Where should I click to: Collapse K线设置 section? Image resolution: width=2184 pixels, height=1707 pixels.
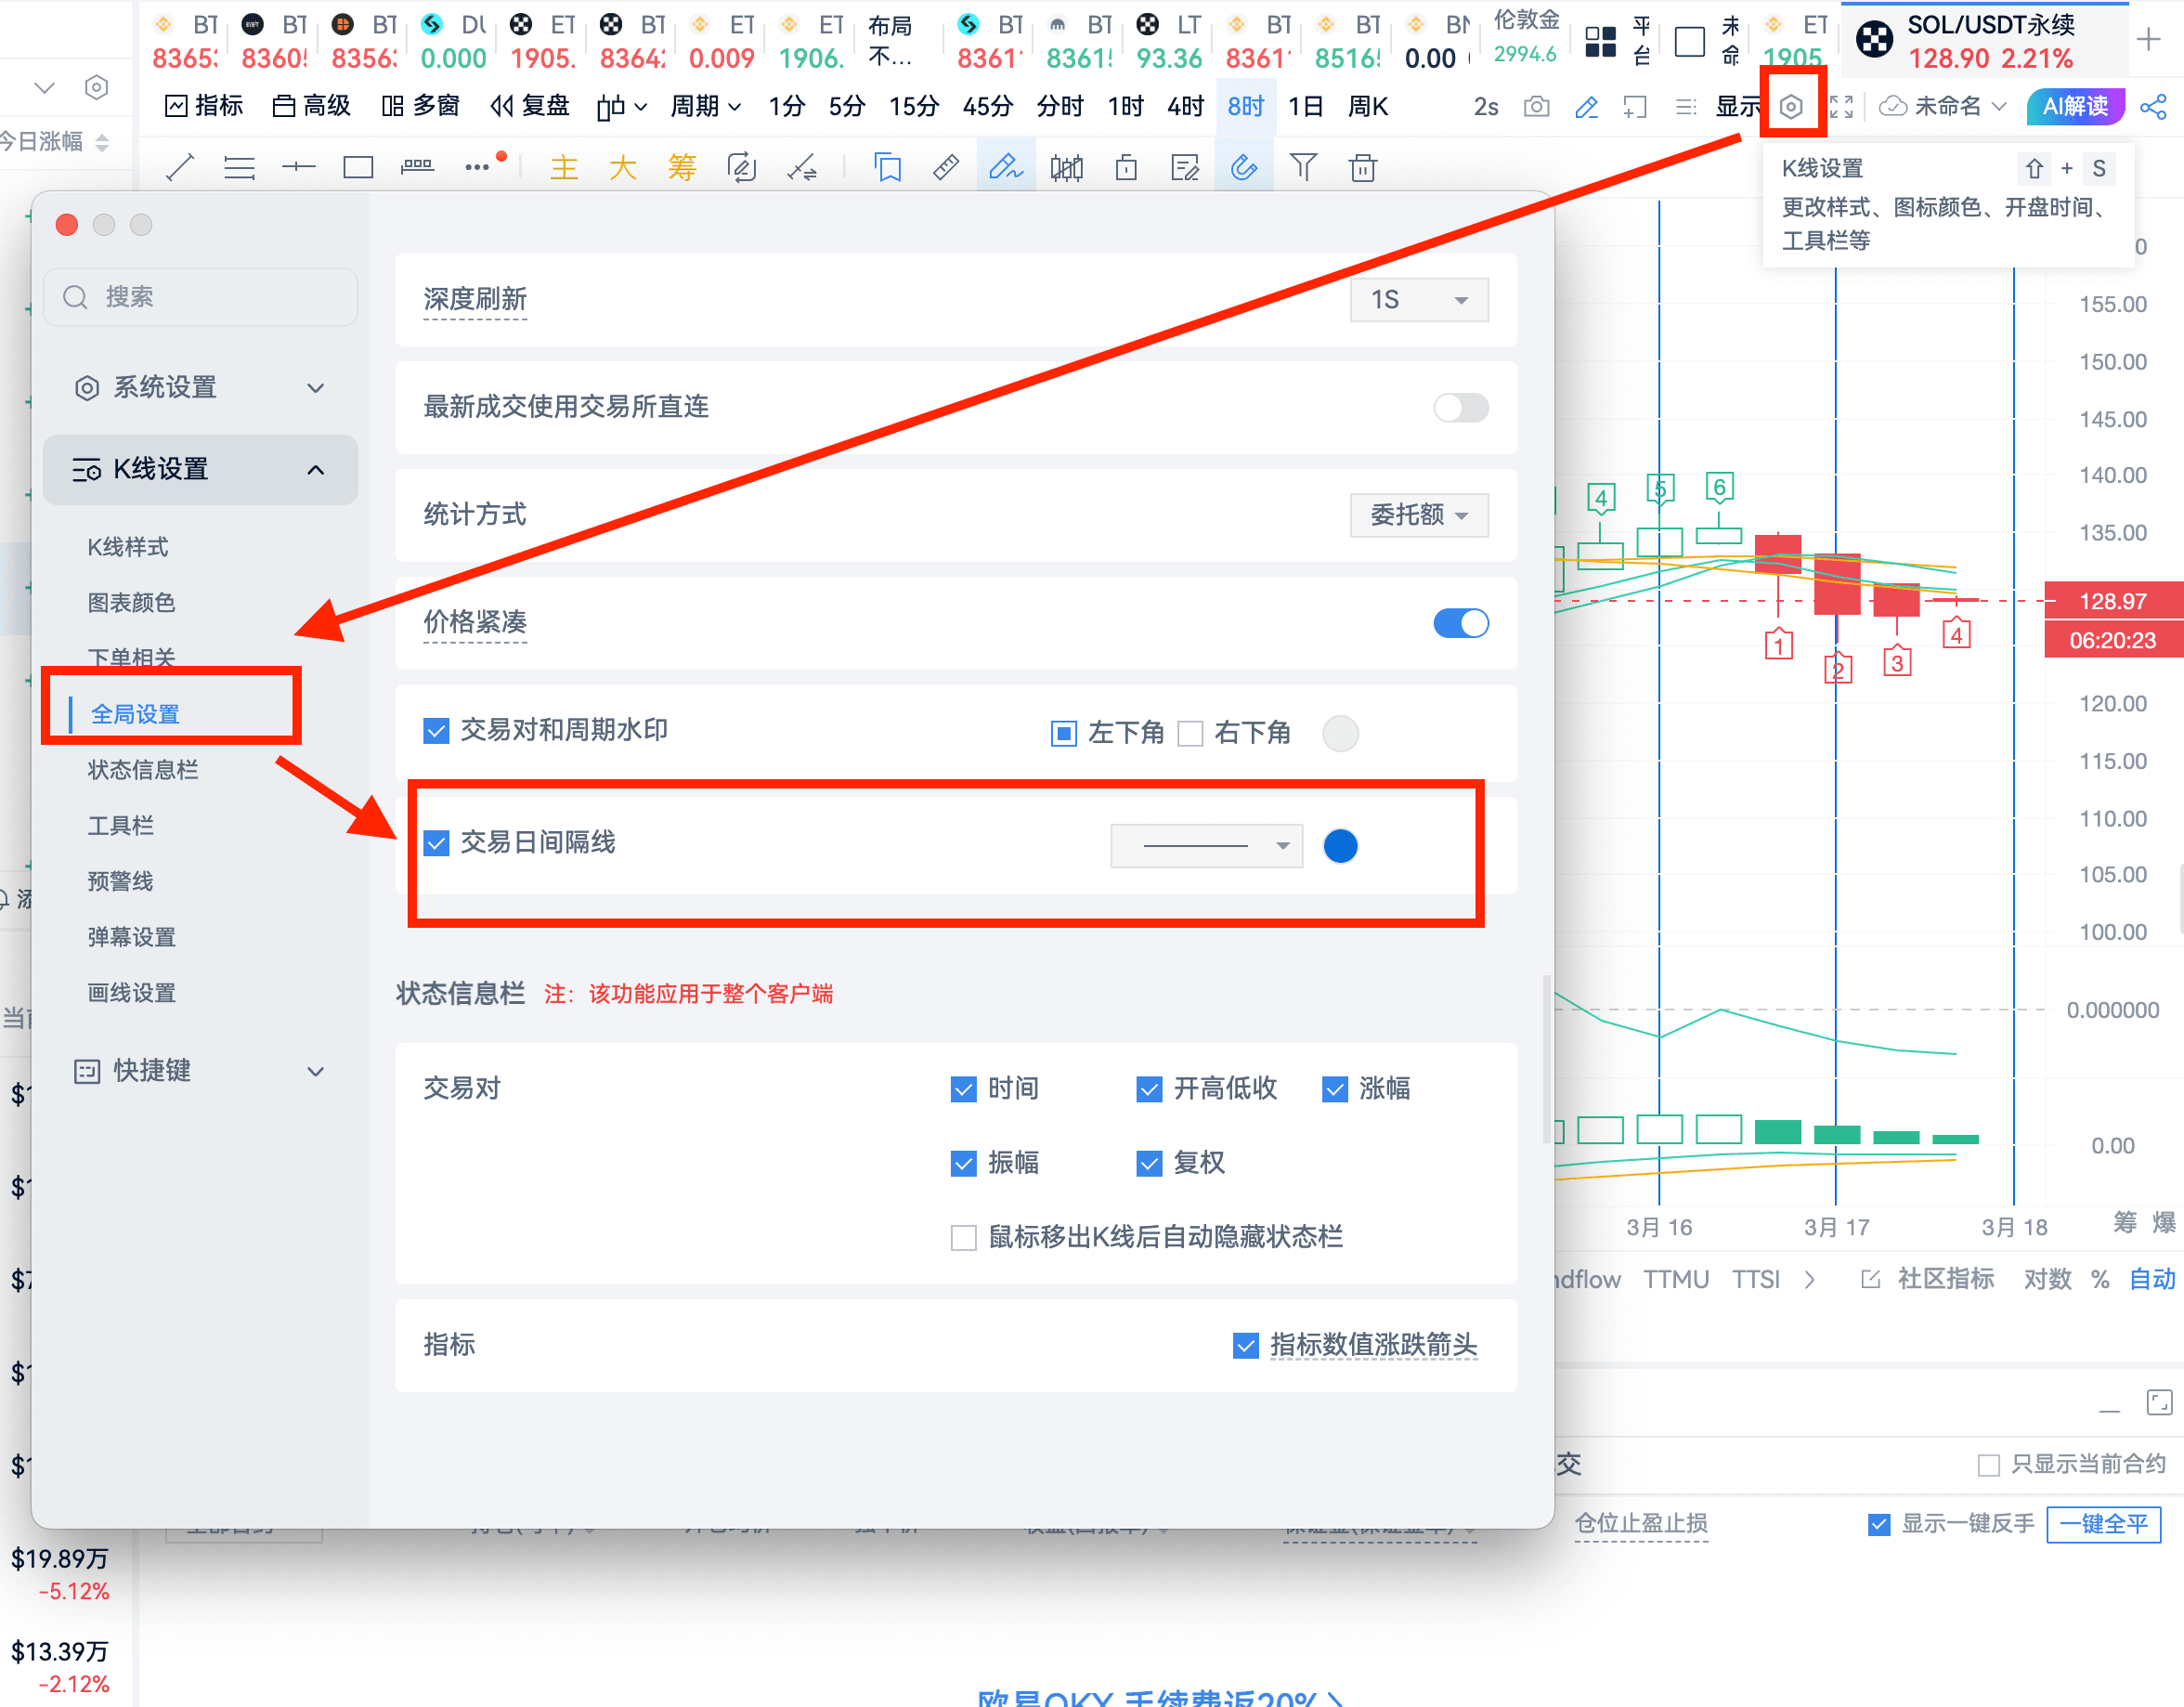tap(200, 469)
